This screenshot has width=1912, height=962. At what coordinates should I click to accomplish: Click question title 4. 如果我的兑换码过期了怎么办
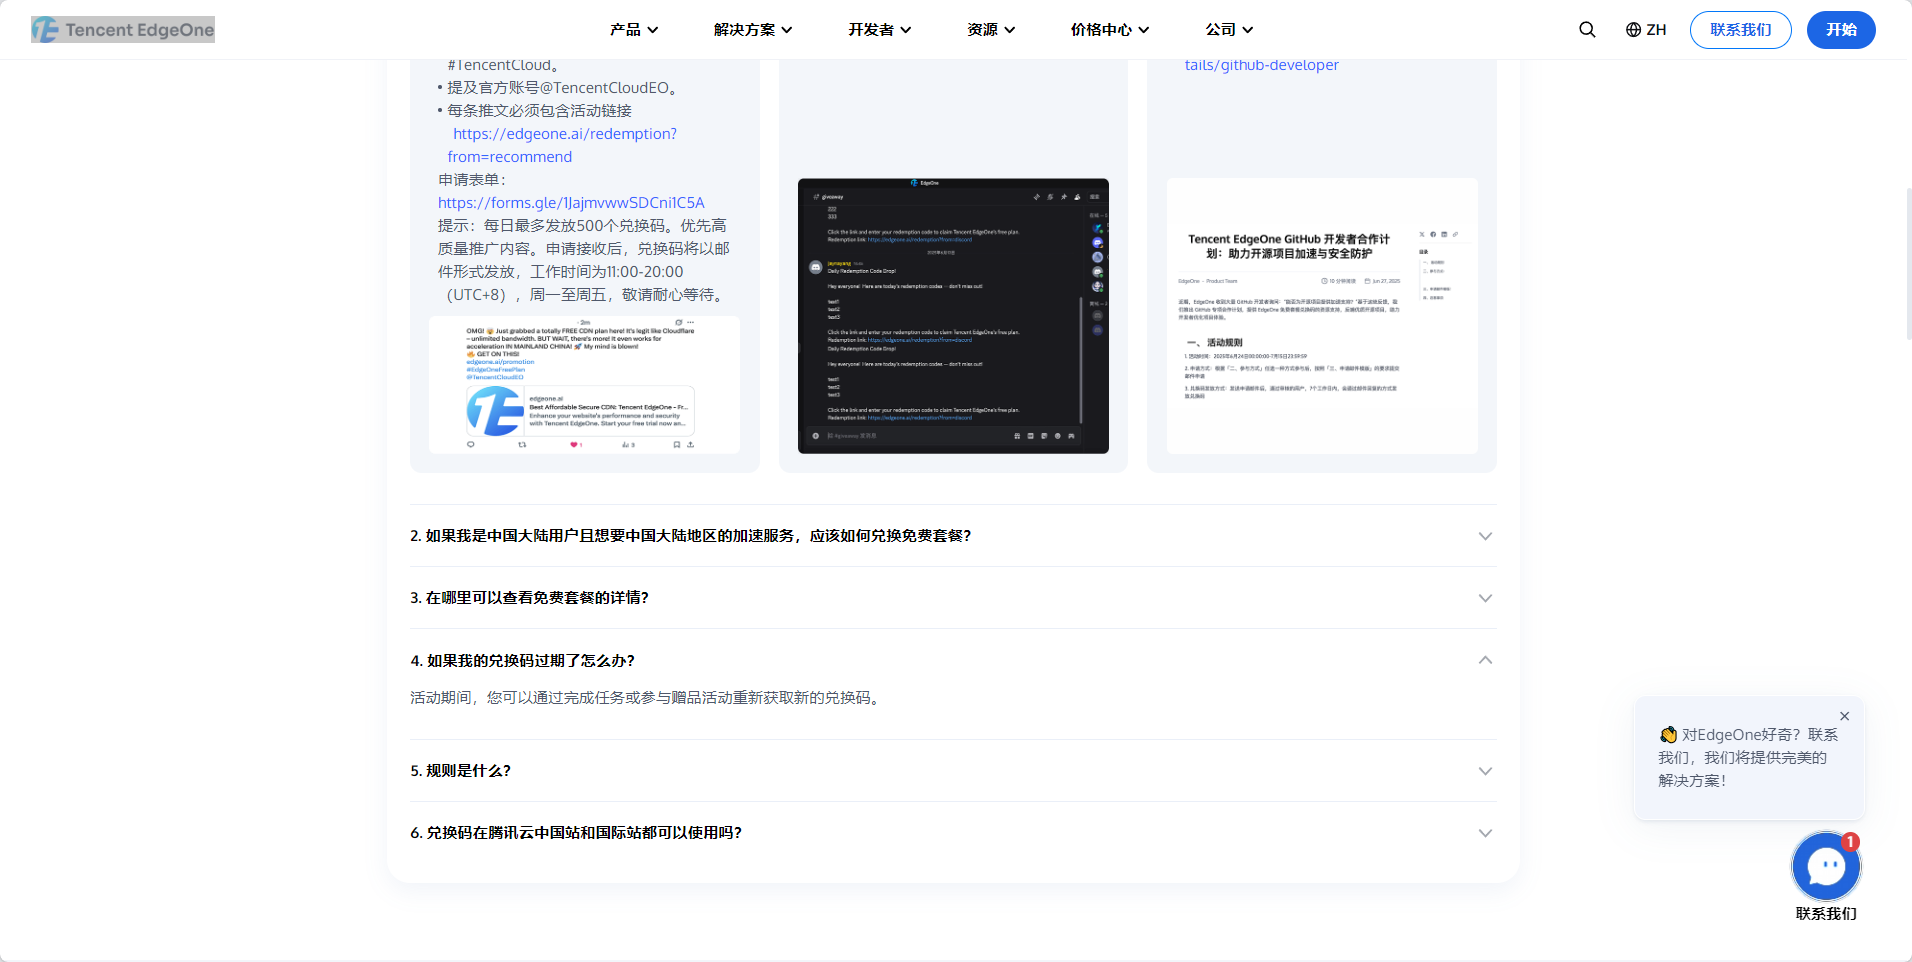tap(522, 661)
